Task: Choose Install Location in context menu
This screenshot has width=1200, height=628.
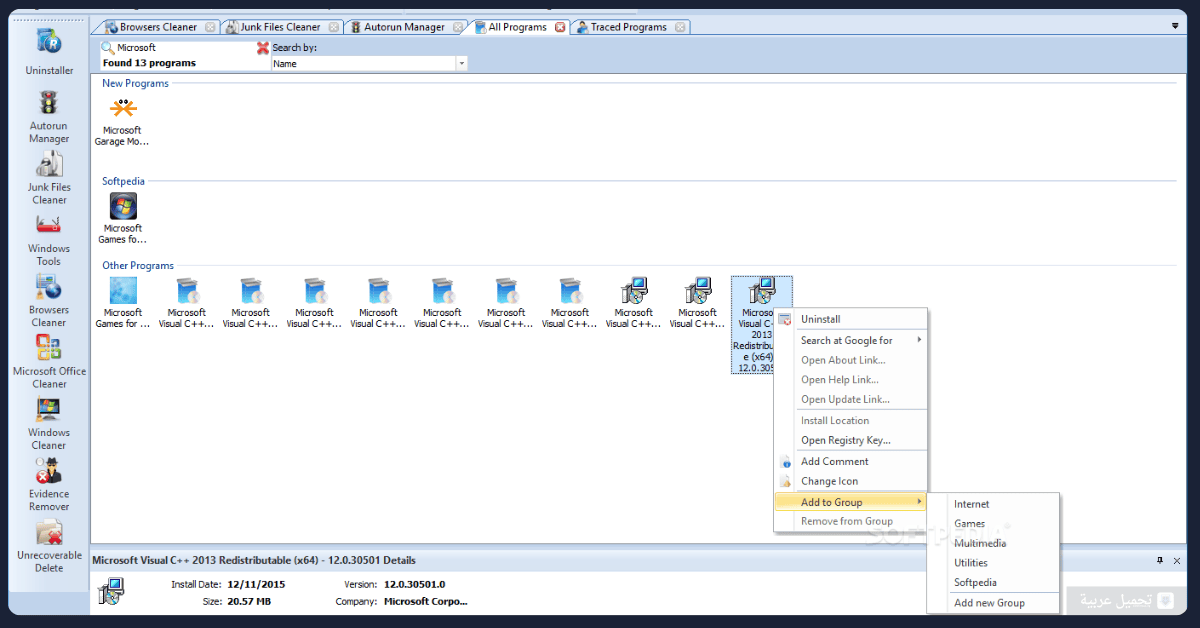Action: (851, 420)
